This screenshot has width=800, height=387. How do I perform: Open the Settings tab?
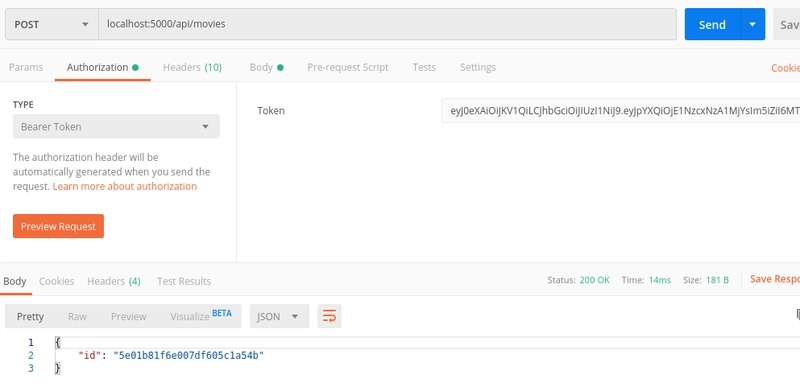(478, 67)
